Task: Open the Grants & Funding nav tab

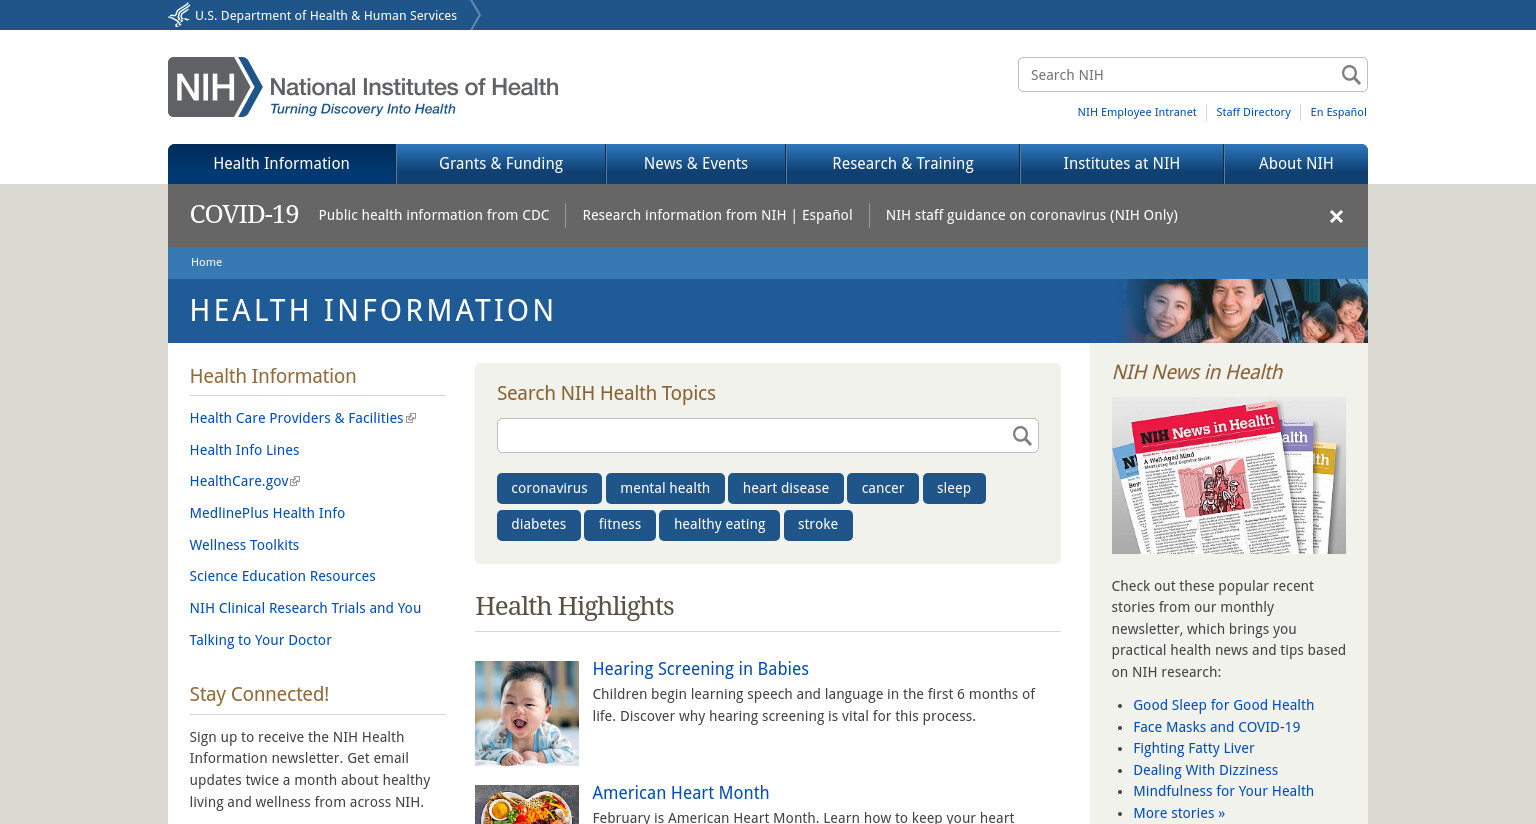Action: [501, 164]
